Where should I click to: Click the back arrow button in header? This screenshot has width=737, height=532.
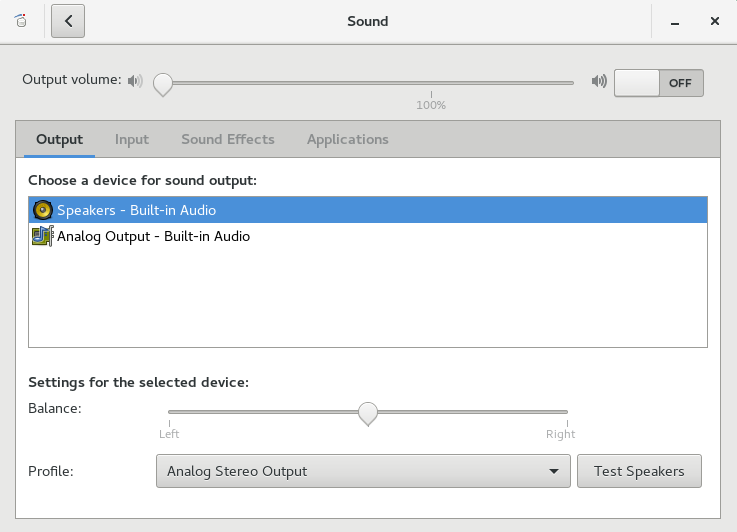pyautogui.click(x=68, y=21)
